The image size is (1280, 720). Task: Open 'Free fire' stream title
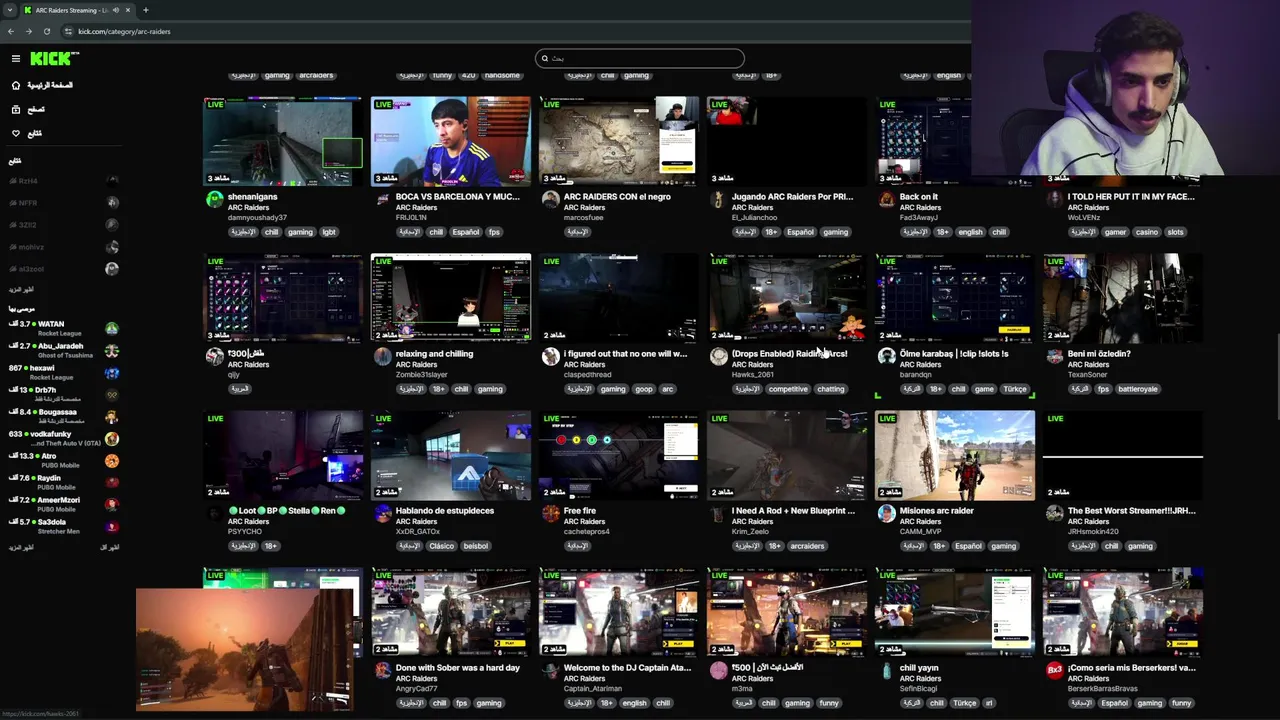(x=580, y=511)
